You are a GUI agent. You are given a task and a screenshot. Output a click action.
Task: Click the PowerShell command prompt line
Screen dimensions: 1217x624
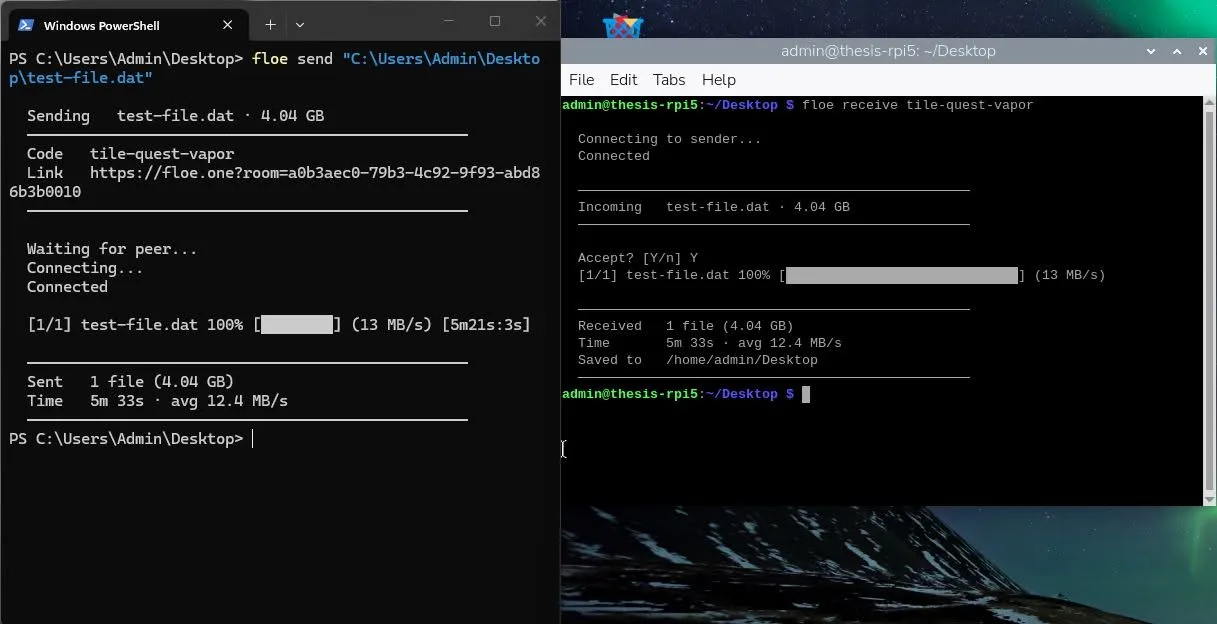point(130,439)
